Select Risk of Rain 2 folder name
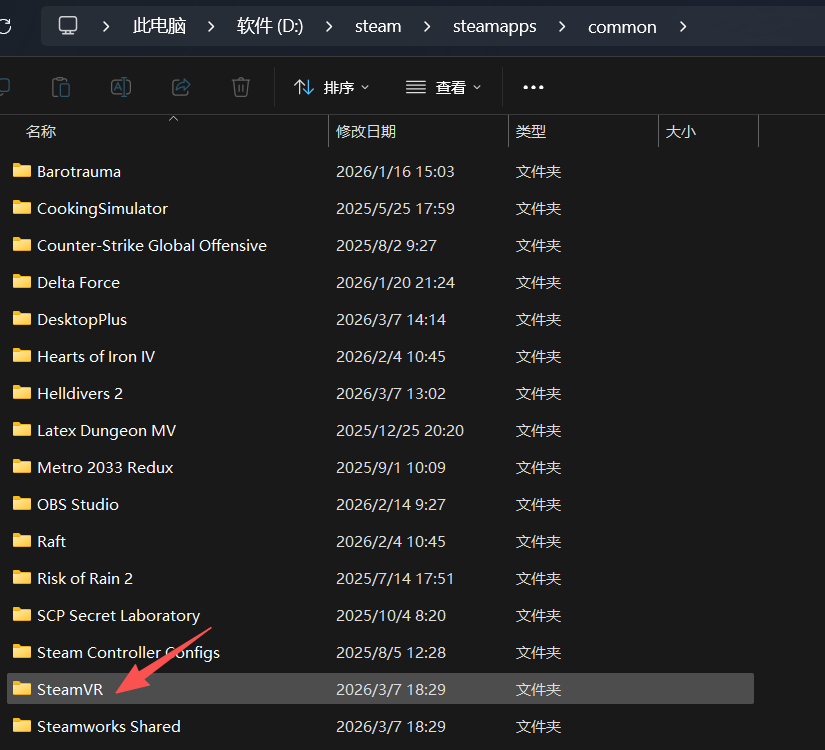The height and width of the screenshot is (750, 825). pyautogui.click(x=85, y=578)
